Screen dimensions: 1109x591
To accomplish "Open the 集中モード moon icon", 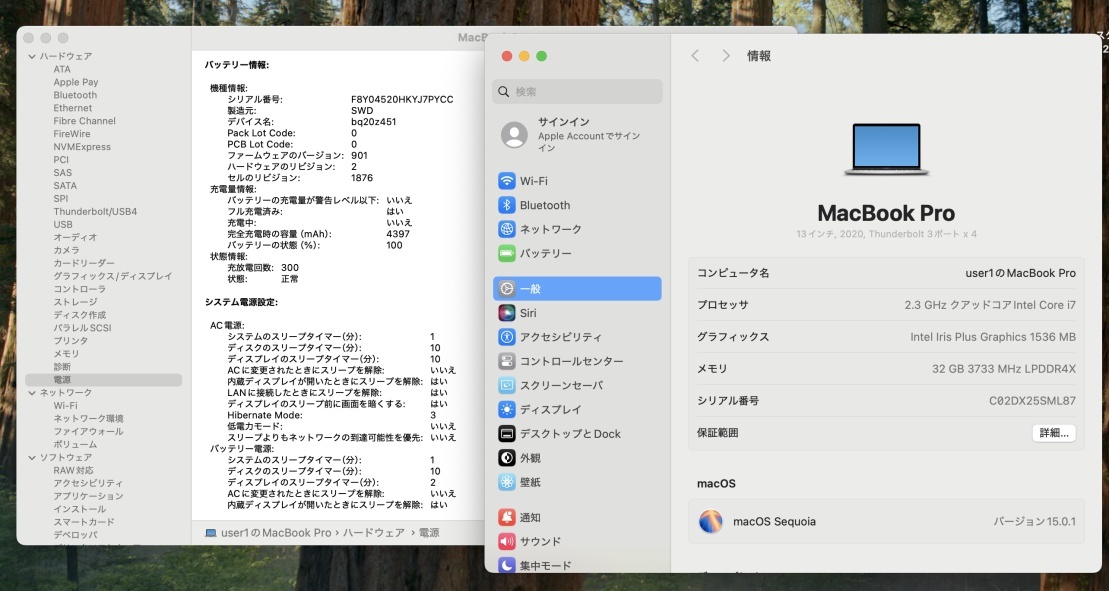I will click(x=506, y=565).
